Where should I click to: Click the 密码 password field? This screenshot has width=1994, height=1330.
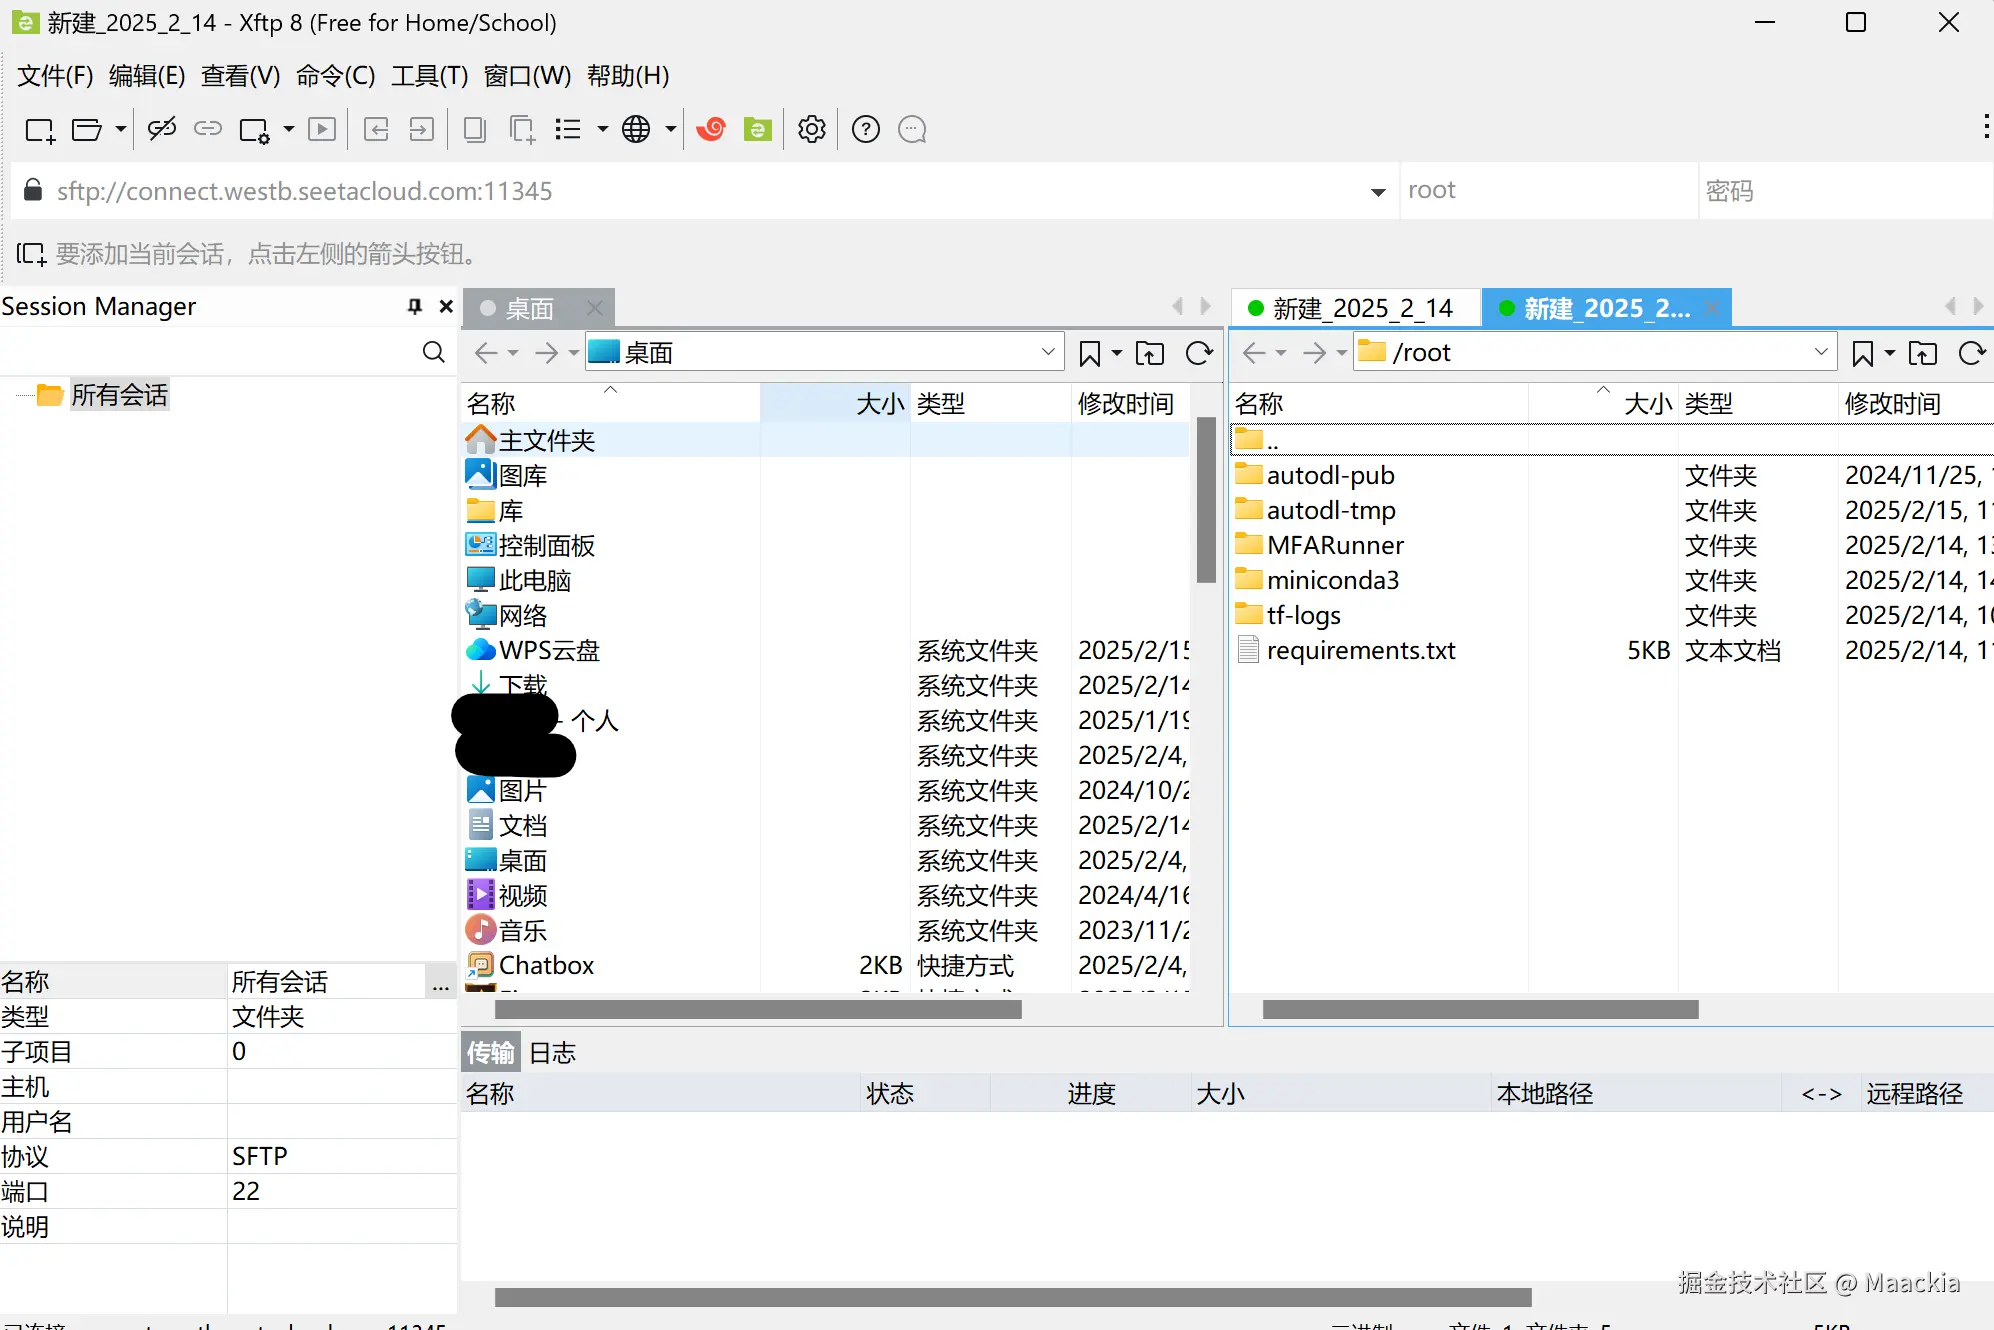pos(1840,191)
